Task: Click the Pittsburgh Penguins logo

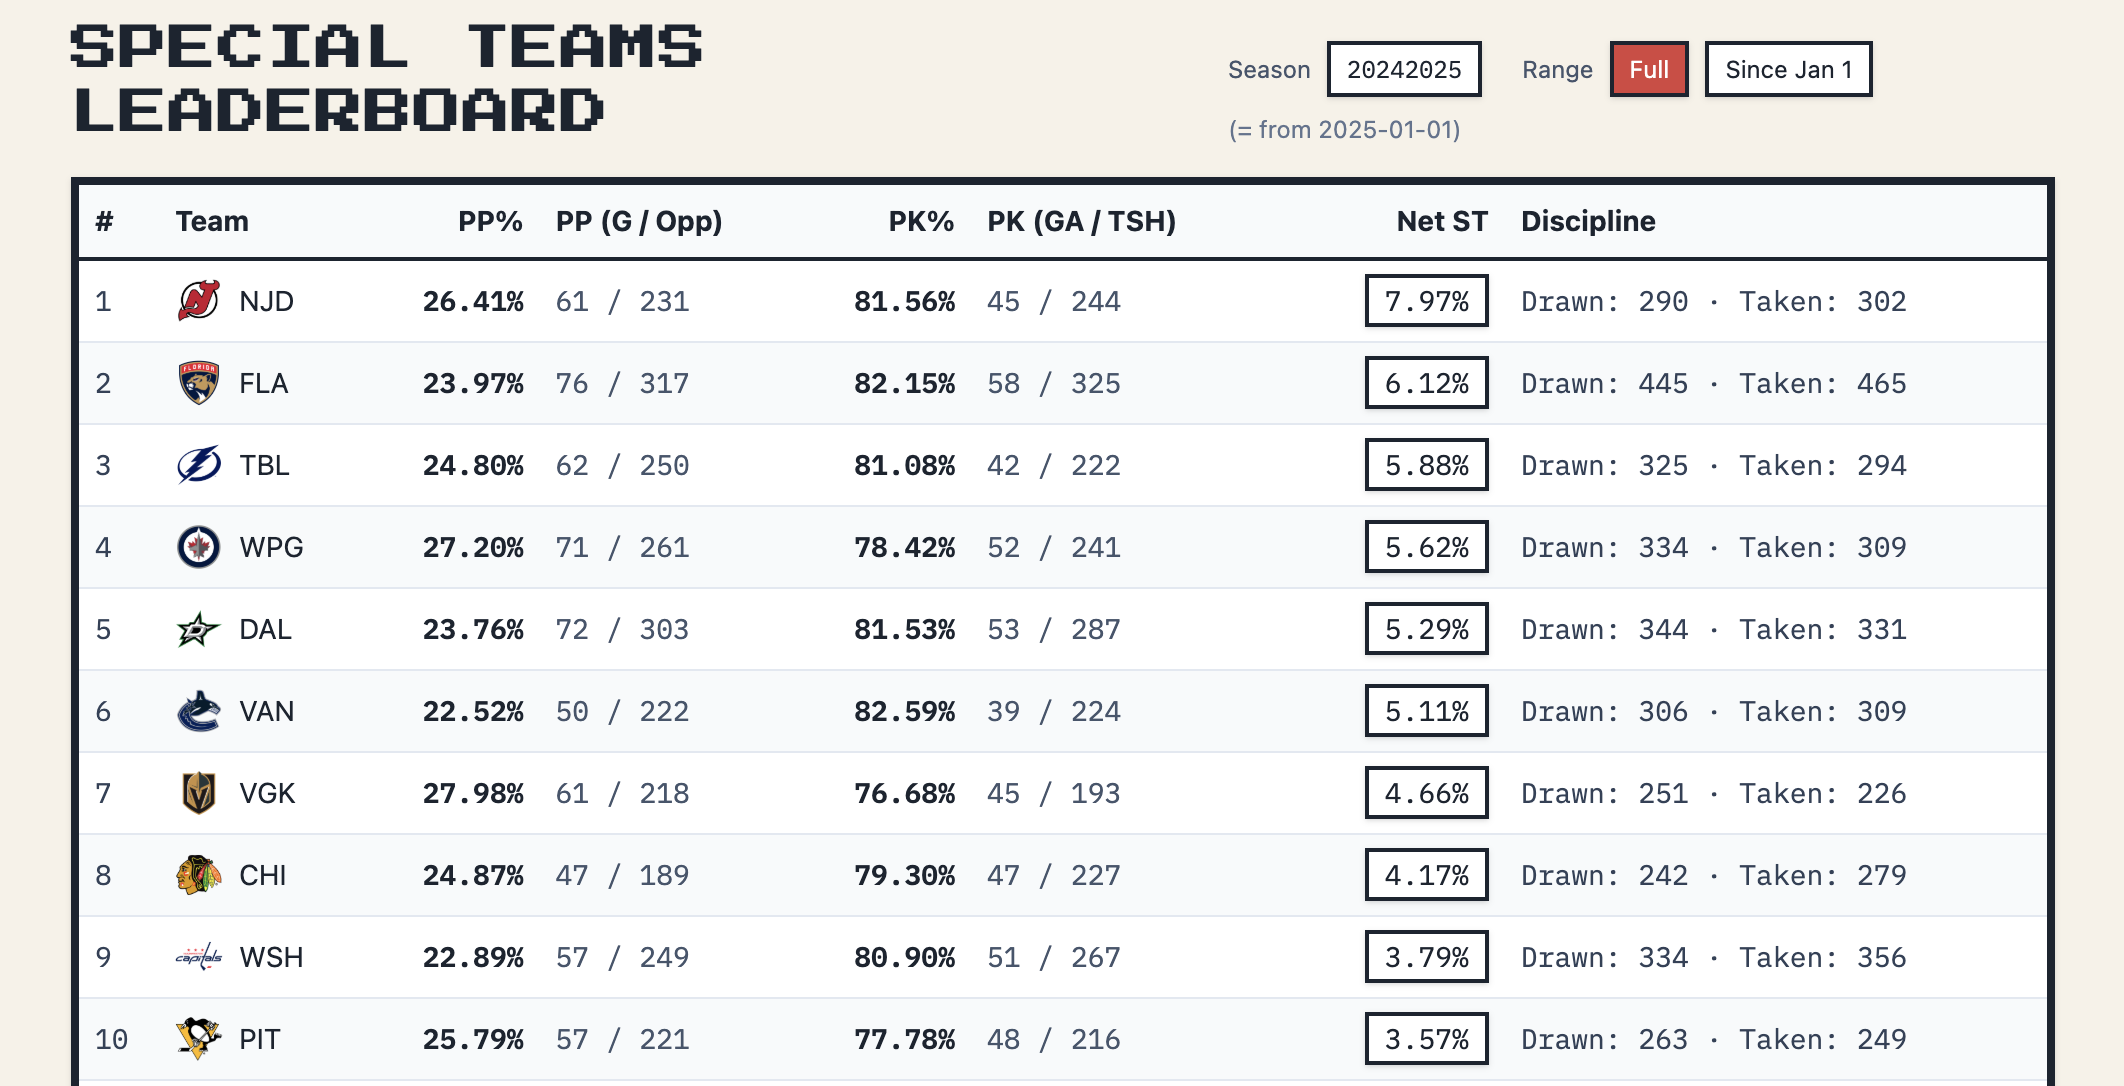Action: point(198,1038)
